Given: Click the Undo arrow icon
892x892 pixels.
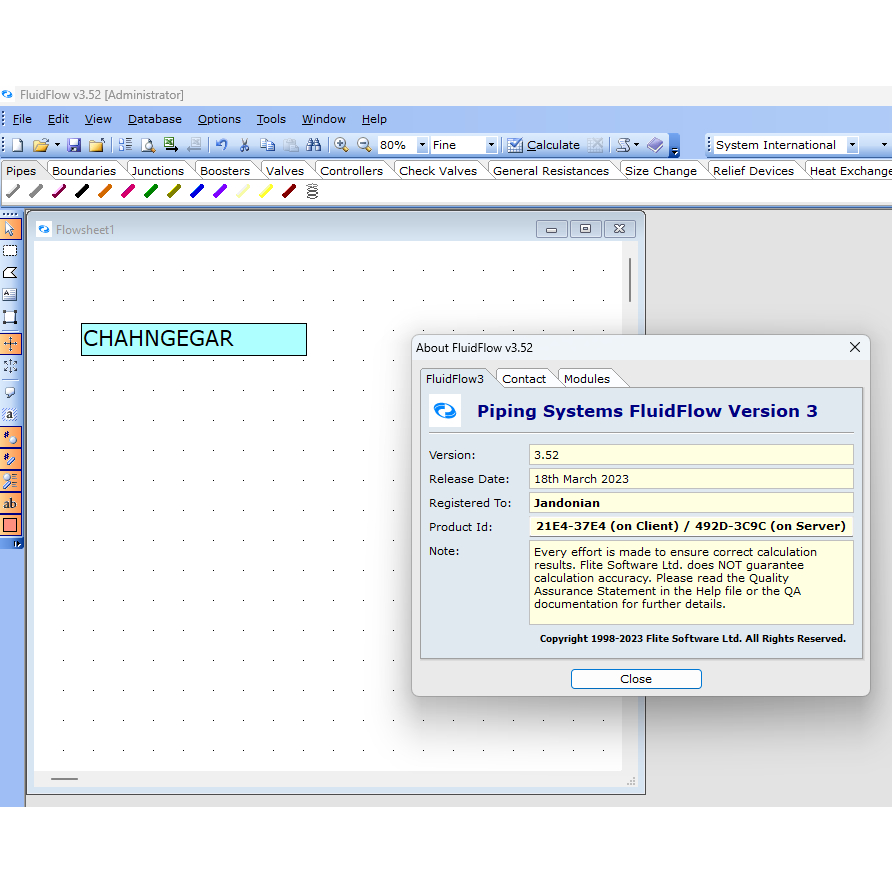Looking at the screenshot, I should [x=221, y=145].
